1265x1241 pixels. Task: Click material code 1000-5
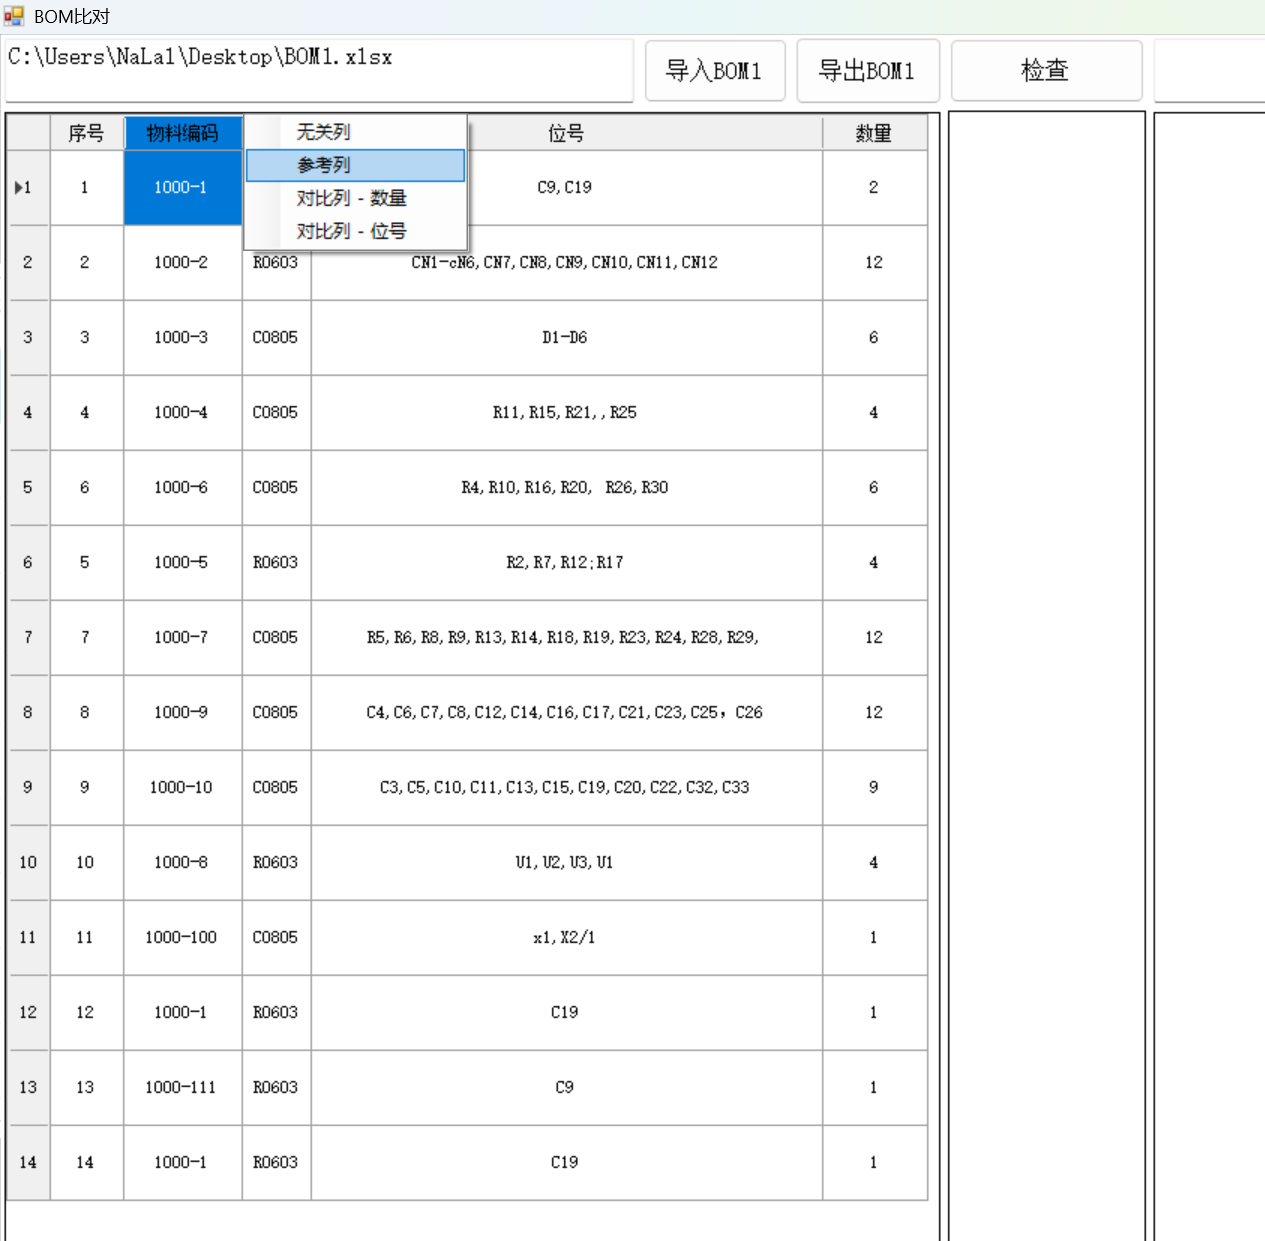pyautogui.click(x=182, y=563)
